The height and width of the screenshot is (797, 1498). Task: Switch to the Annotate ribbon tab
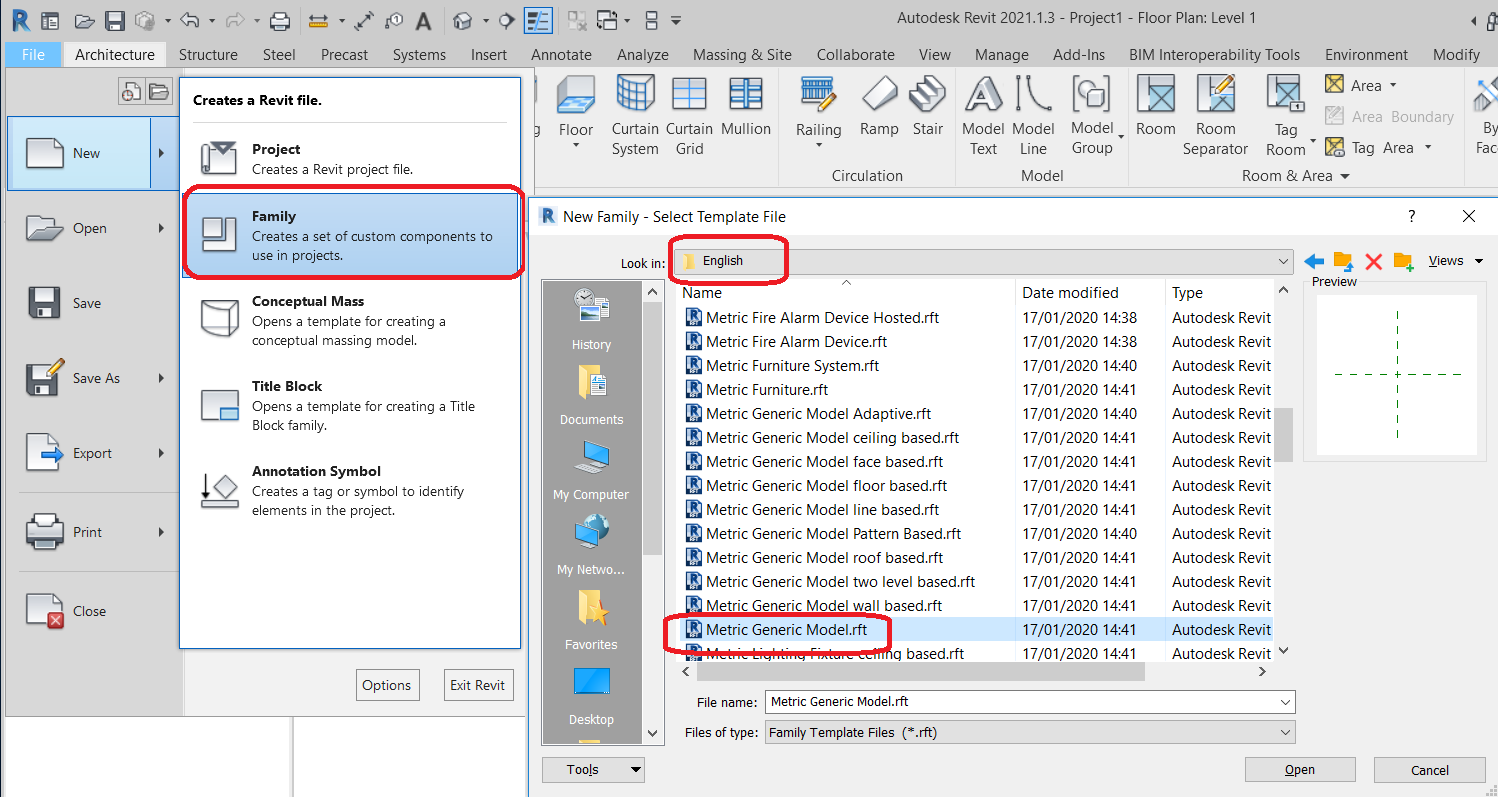pyautogui.click(x=561, y=55)
